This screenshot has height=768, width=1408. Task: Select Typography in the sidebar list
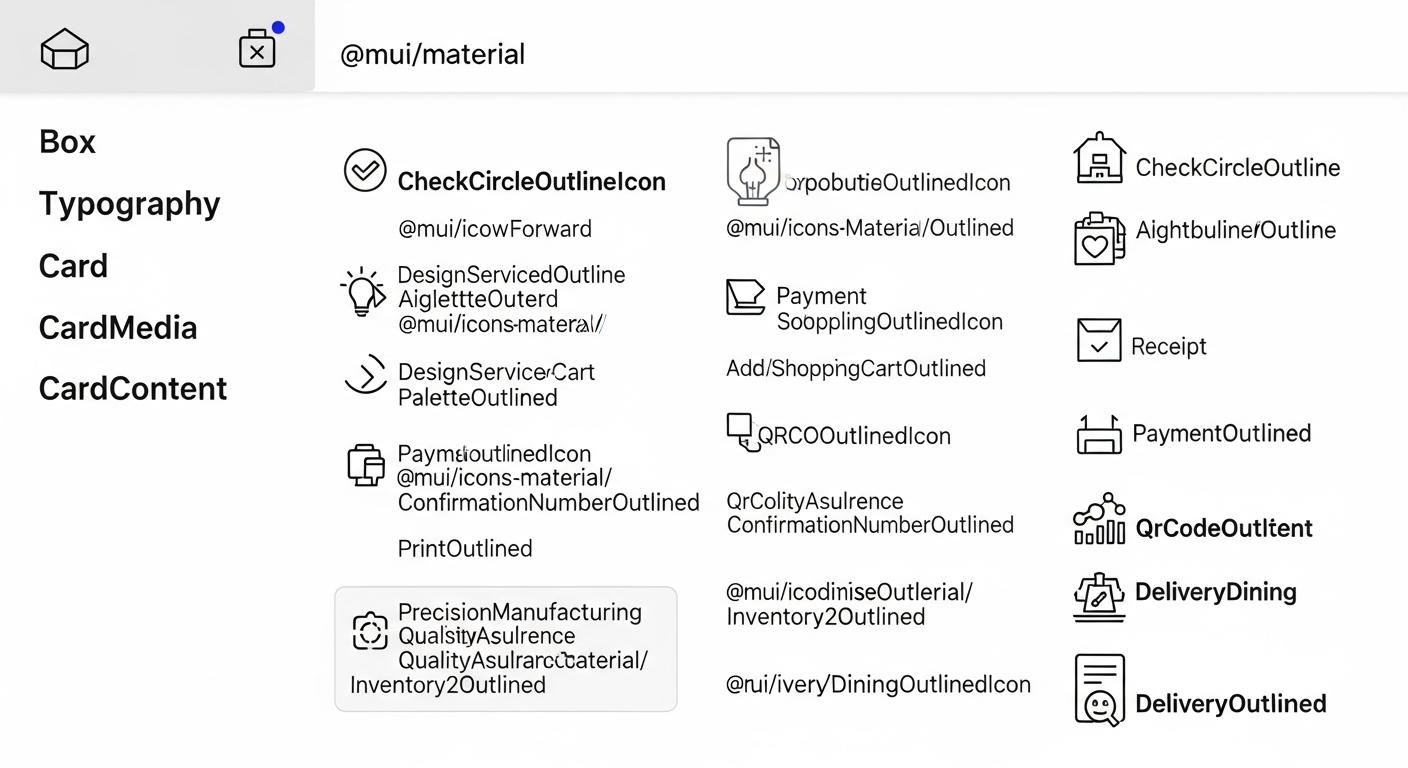tap(129, 204)
